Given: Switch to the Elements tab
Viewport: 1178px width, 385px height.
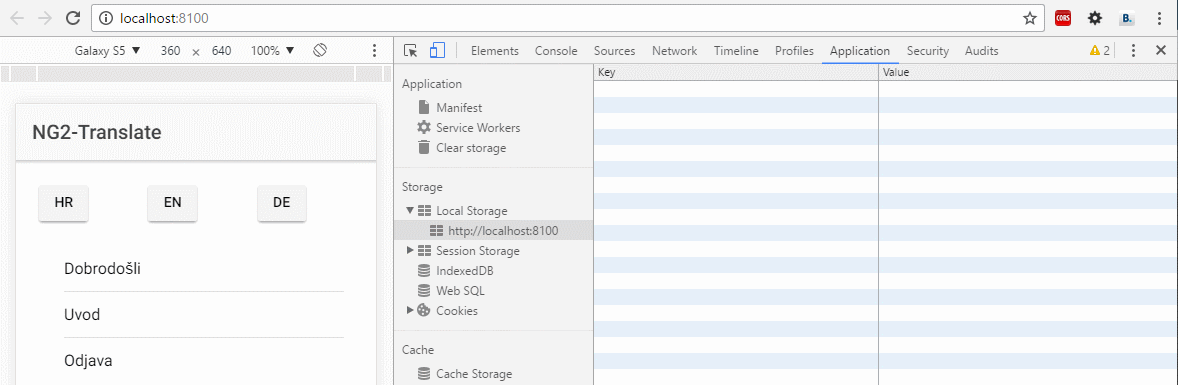Looking at the screenshot, I should pyautogui.click(x=494, y=51).
